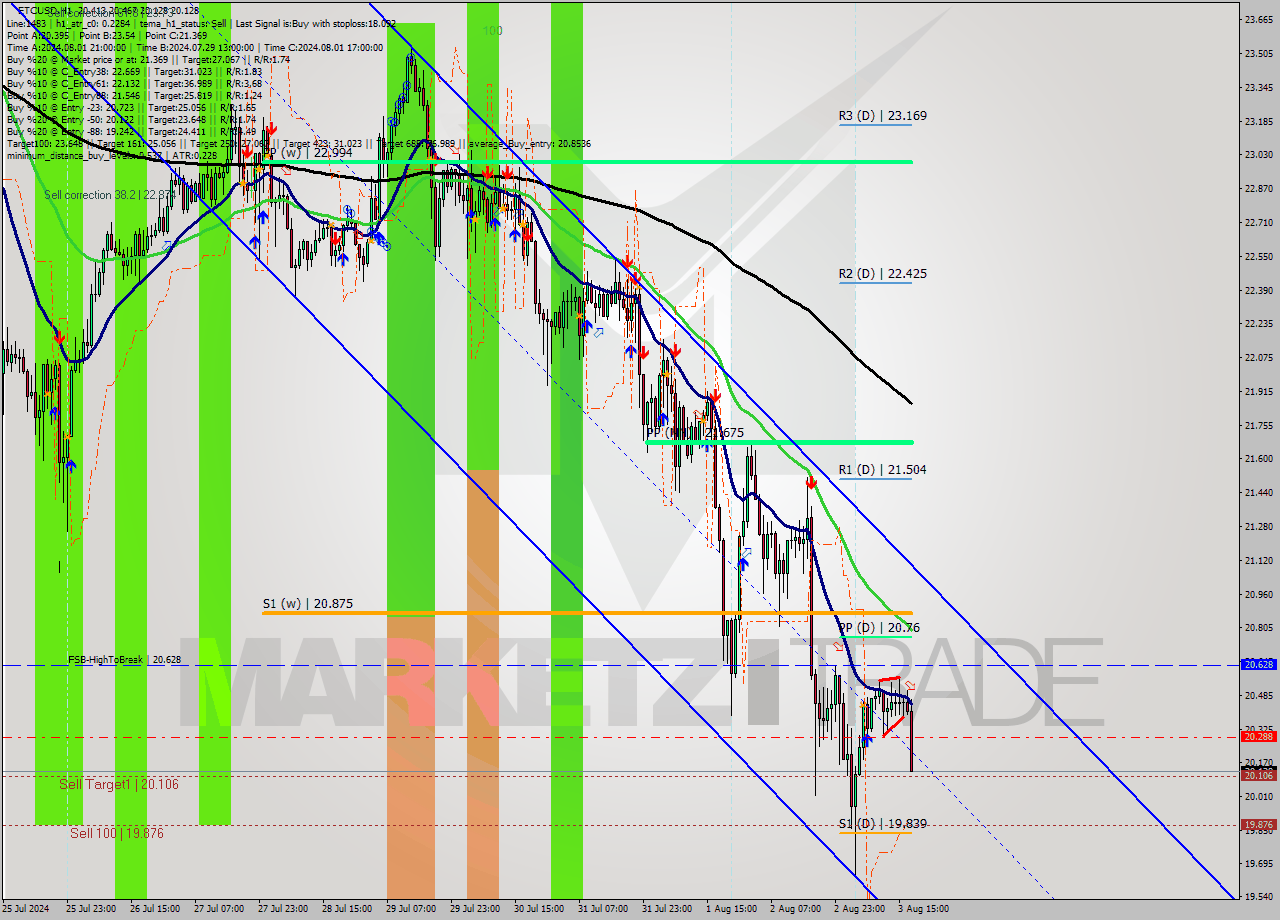Click the 23.185 price axis value

tap(1258, 121)
